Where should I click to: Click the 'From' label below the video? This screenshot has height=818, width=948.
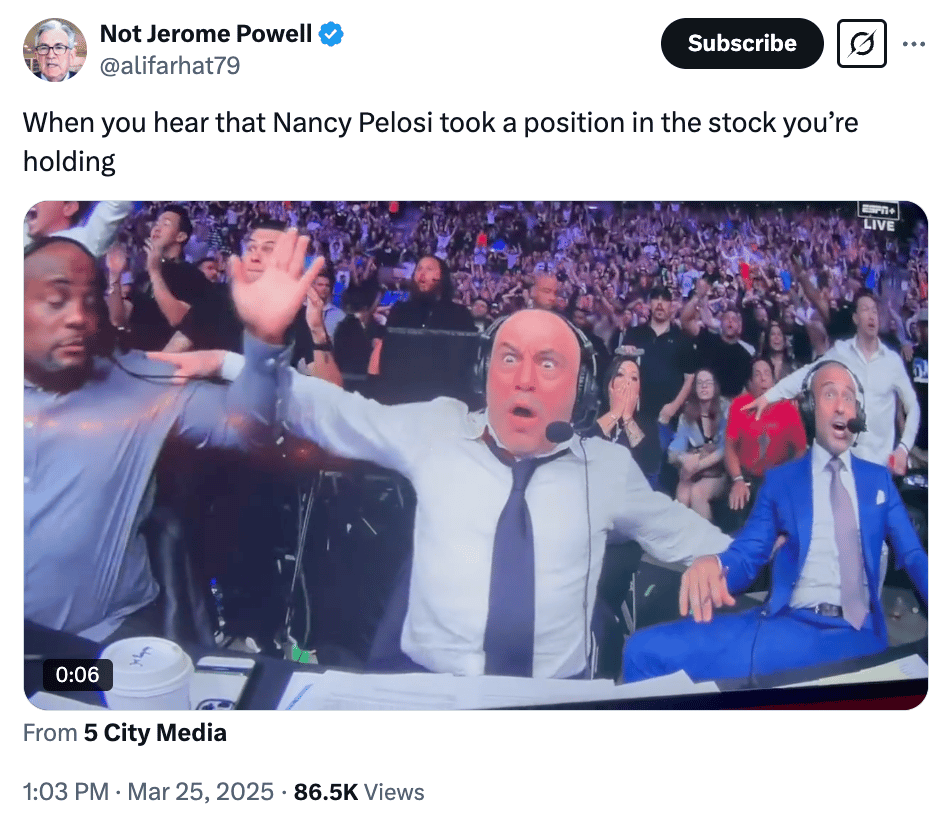50,733
